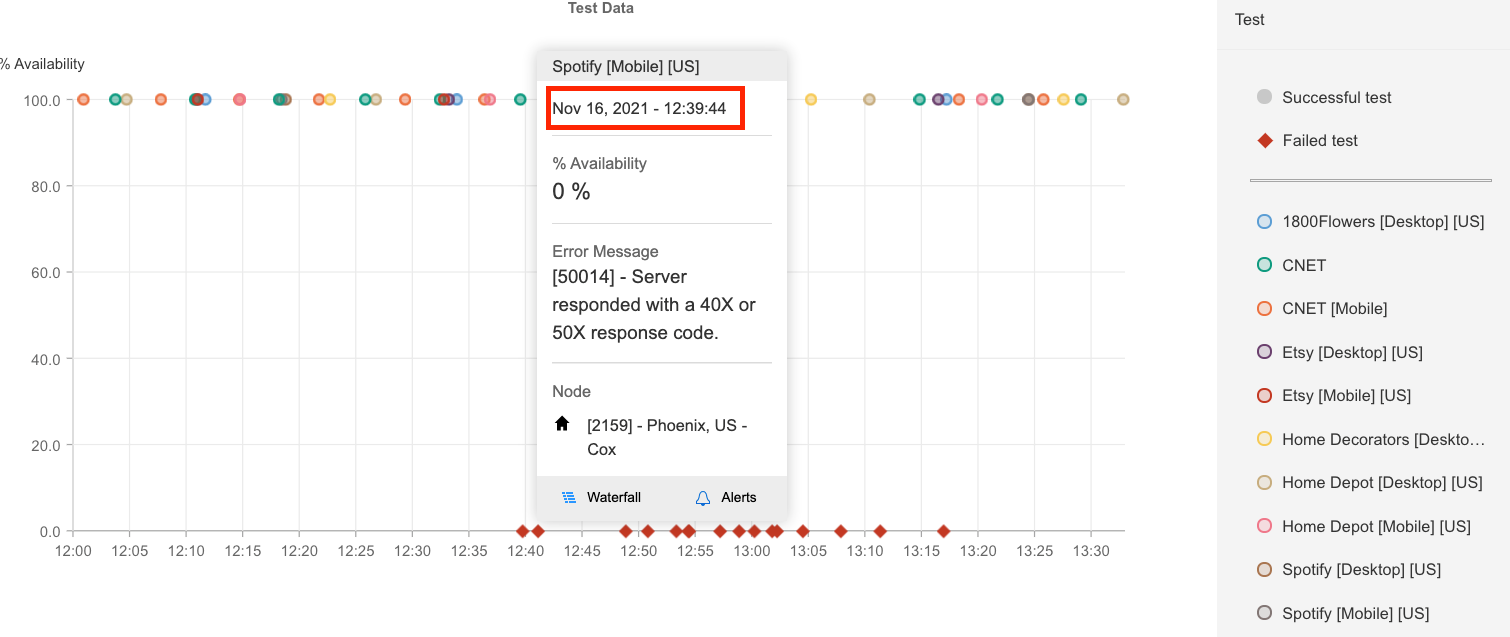Open Alerts from tooltip
Screen dimensions: 1510x637
pyautogui.click(x=738, y=497)
